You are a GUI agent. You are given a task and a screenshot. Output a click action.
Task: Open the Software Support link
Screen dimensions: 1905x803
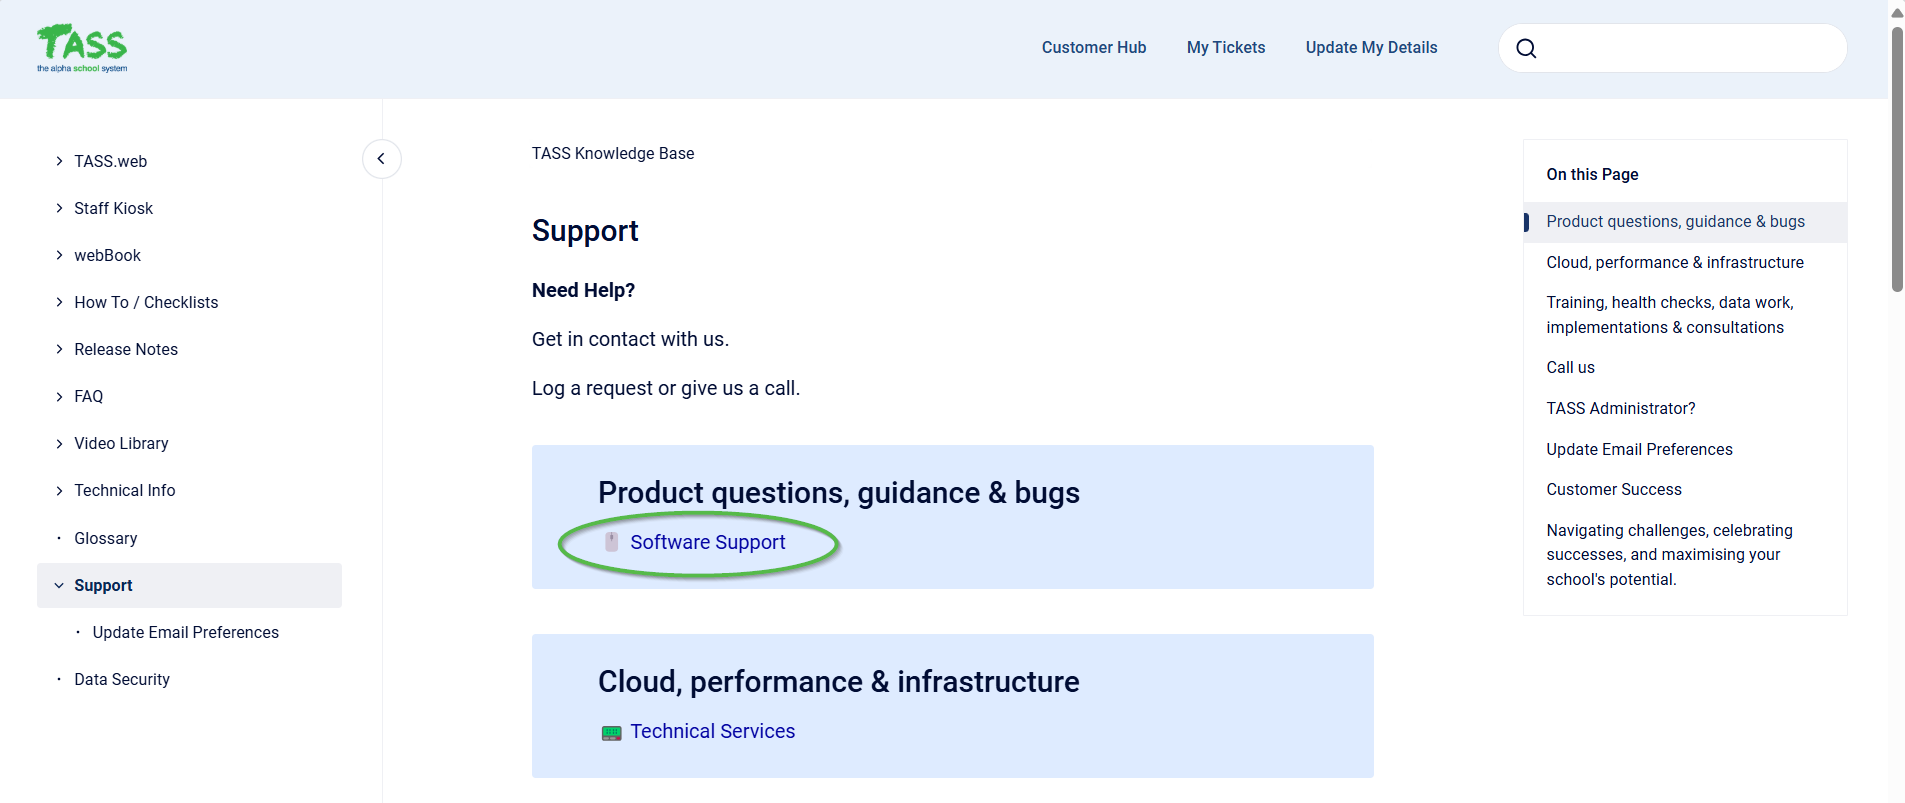point(707,542)
